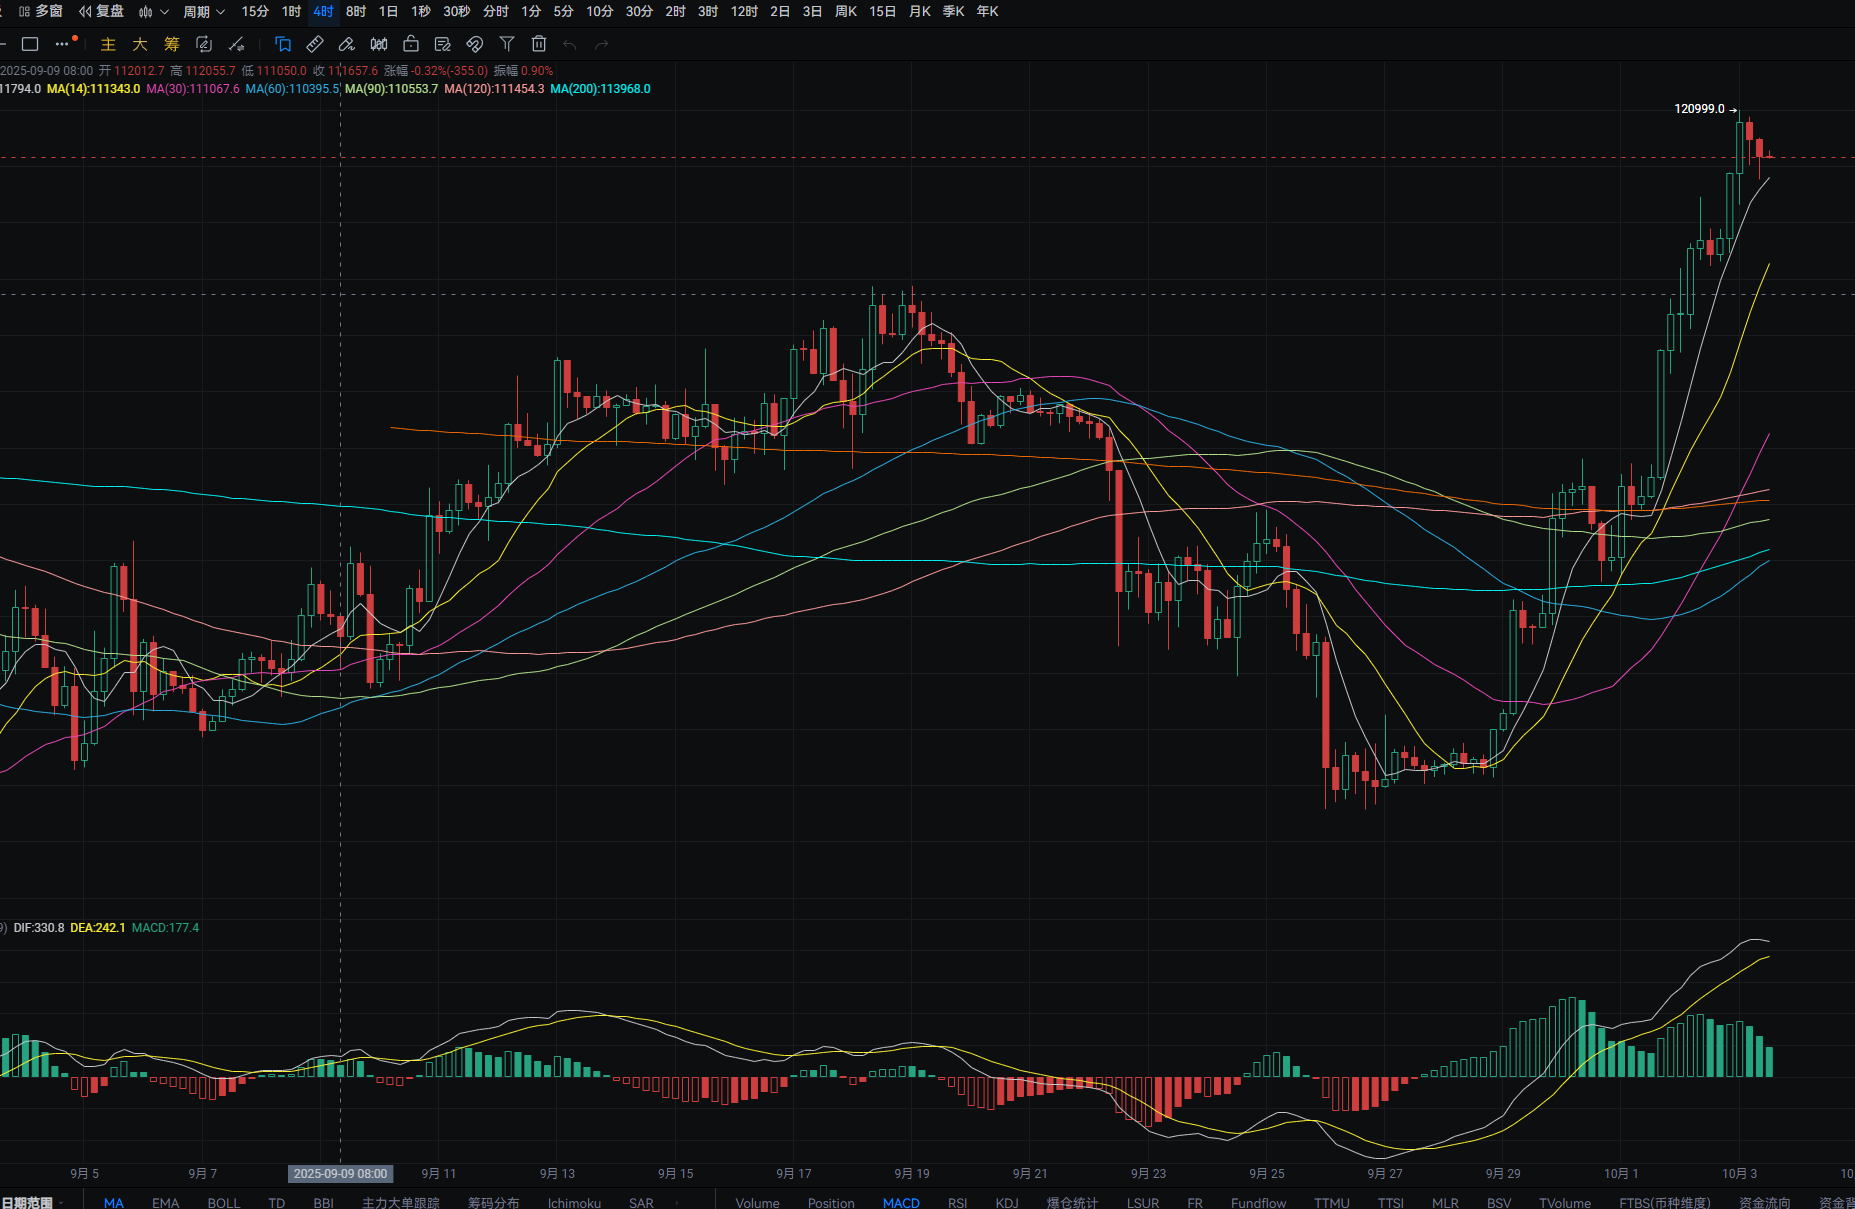Click the eraser tool icon
1855x1209 pixels.
pos(347,44)
